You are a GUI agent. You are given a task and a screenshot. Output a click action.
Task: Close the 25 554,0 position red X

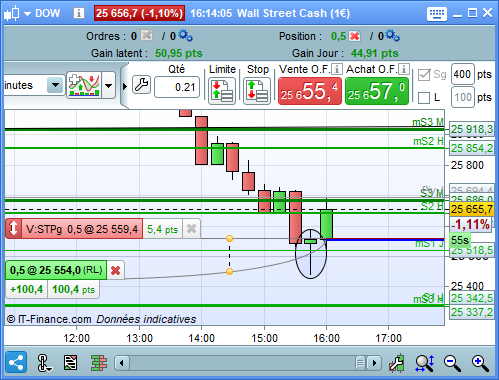tap(115, 270)
